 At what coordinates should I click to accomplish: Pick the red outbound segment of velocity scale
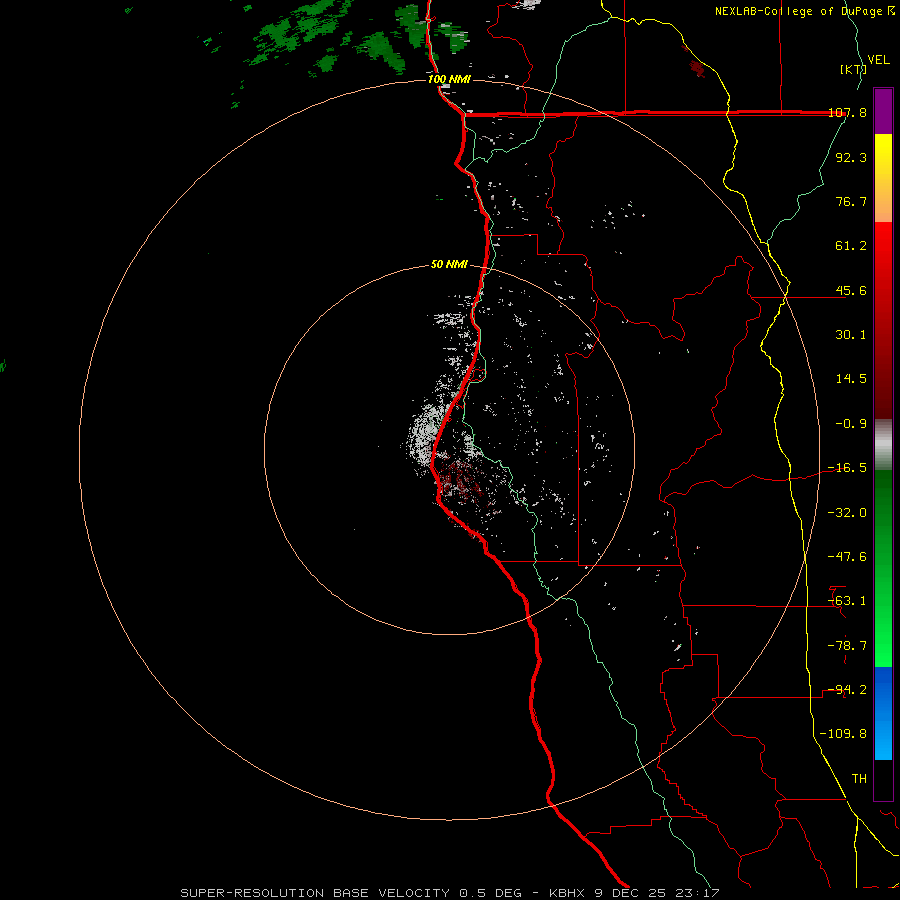point(883,320)
